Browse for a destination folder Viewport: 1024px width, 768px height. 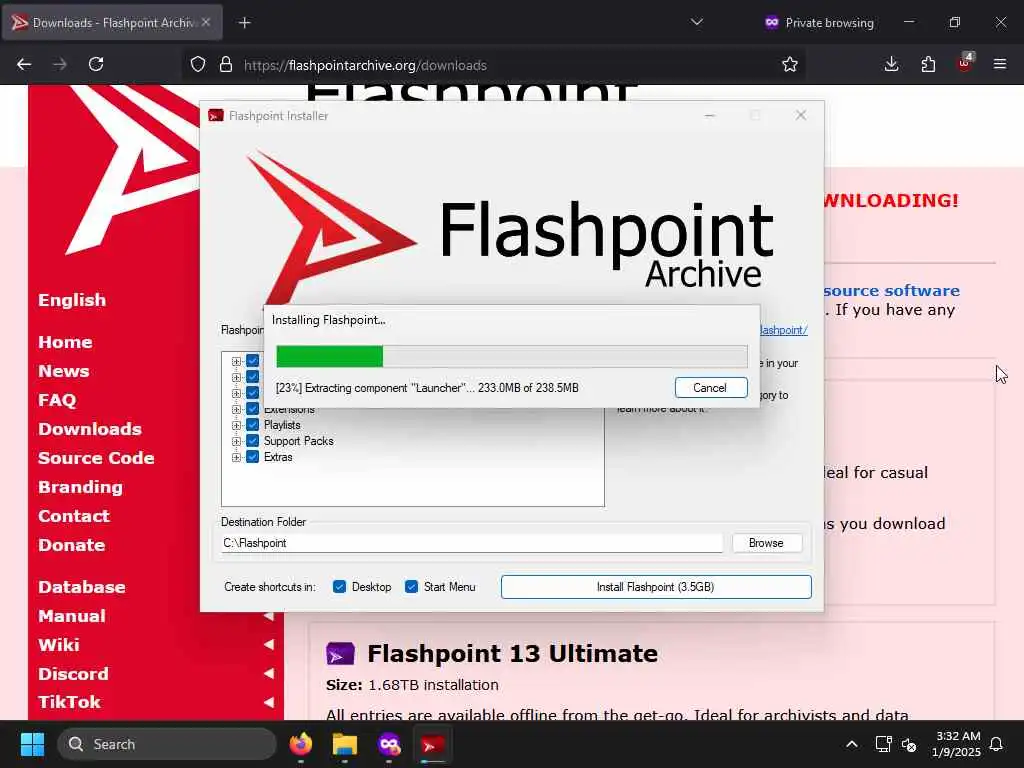point(767,543)
